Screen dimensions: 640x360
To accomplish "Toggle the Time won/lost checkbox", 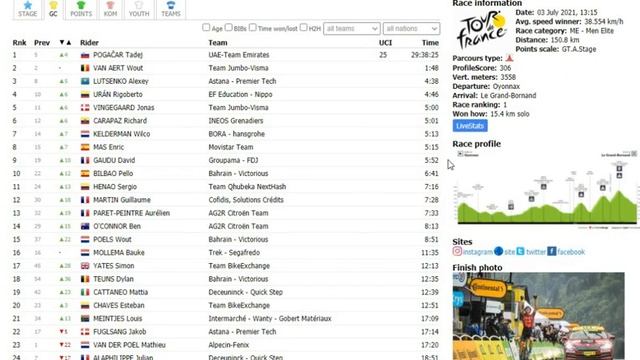I will (253, 27).
